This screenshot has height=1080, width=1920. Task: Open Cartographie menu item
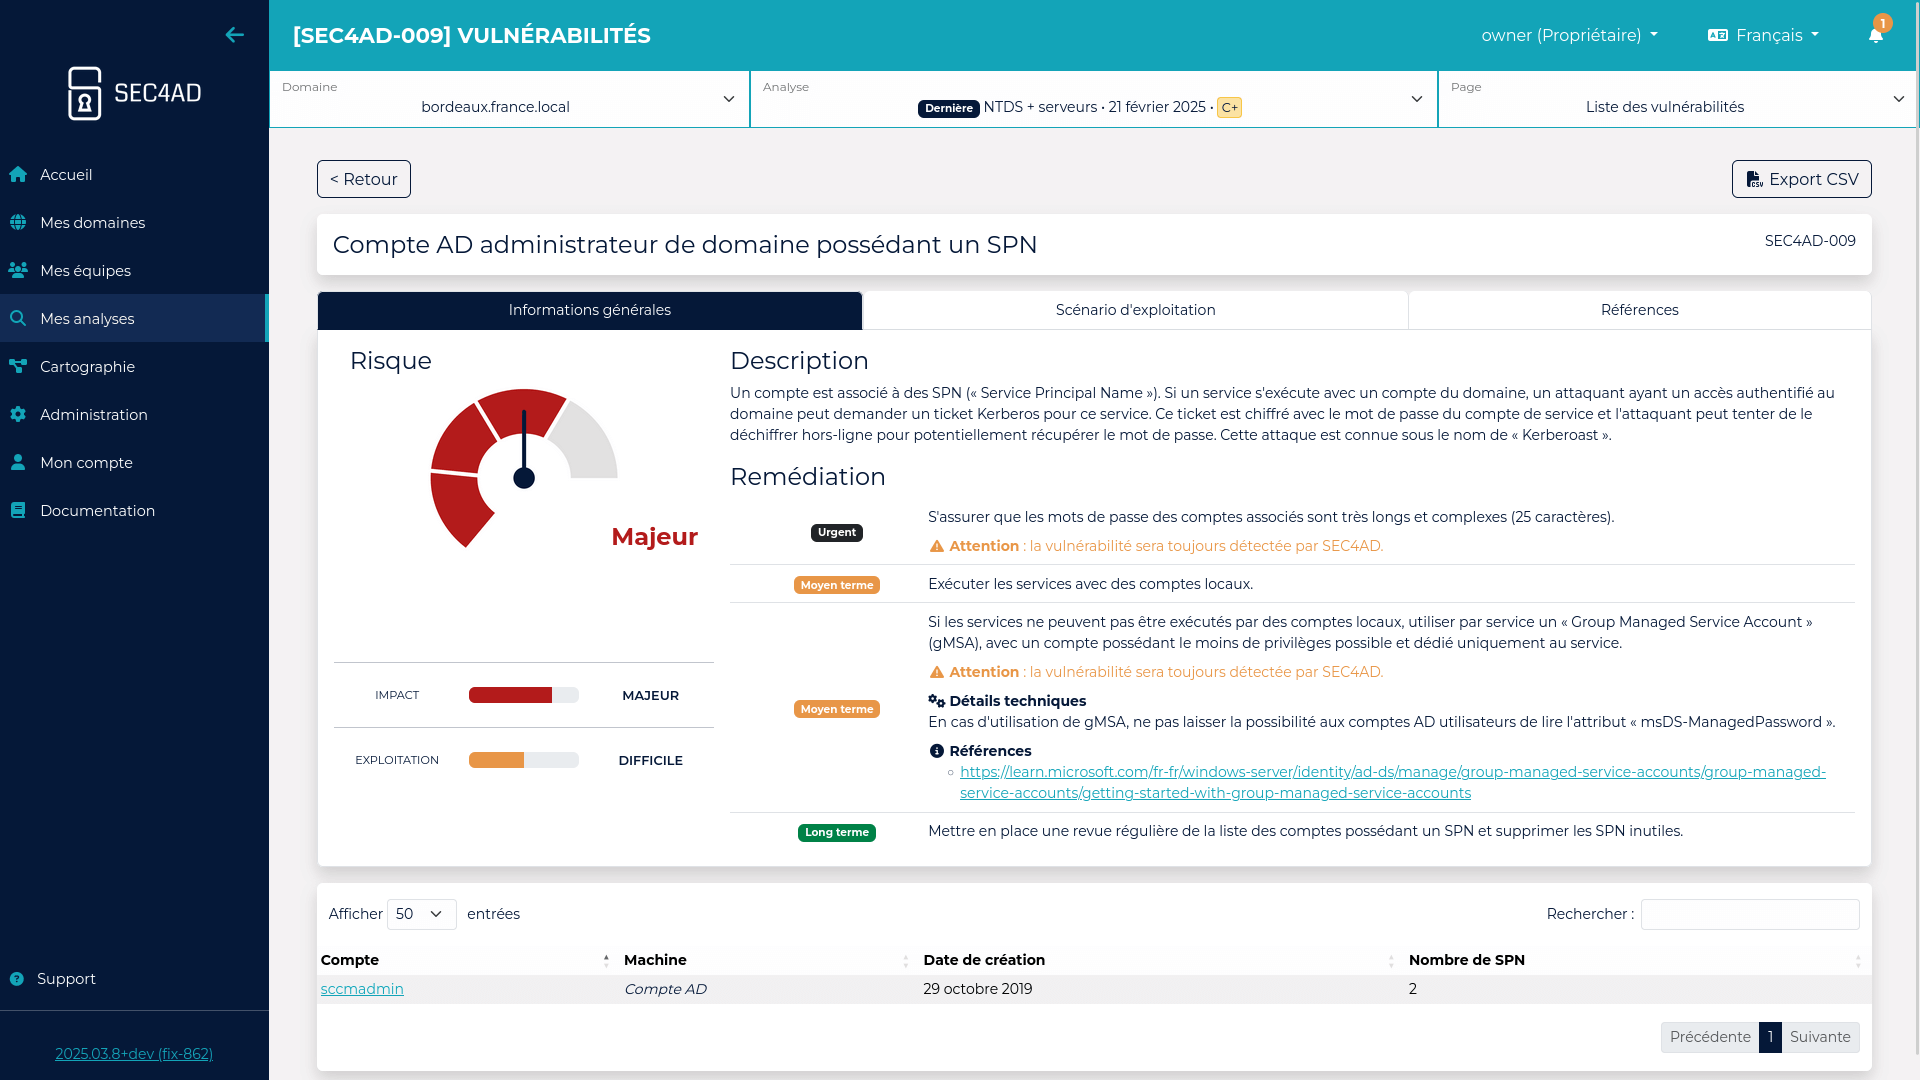point(134,367)
